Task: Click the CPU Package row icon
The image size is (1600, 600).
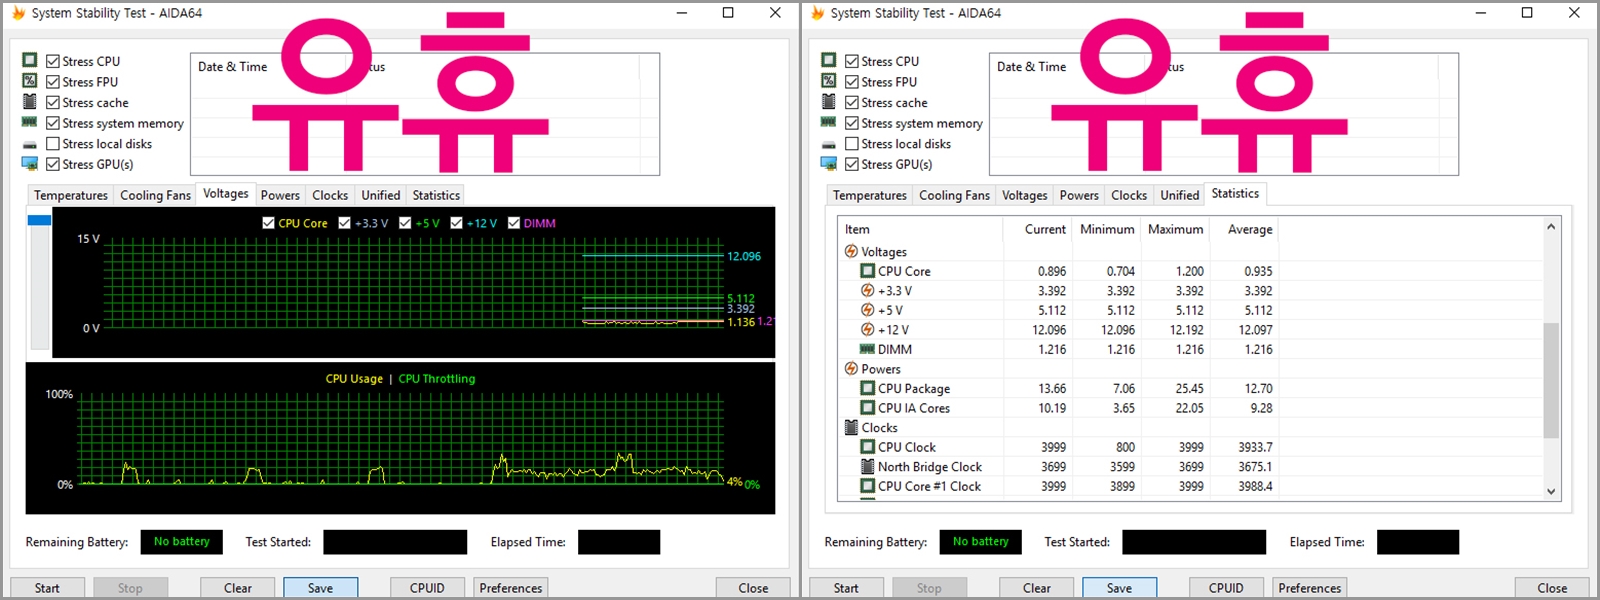Action: [867, 388]
